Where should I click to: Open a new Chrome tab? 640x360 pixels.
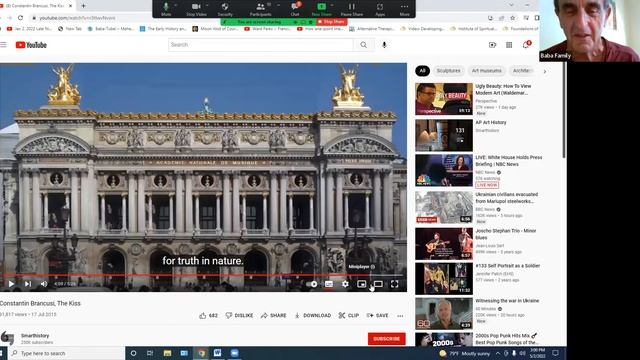click(83, 6)
